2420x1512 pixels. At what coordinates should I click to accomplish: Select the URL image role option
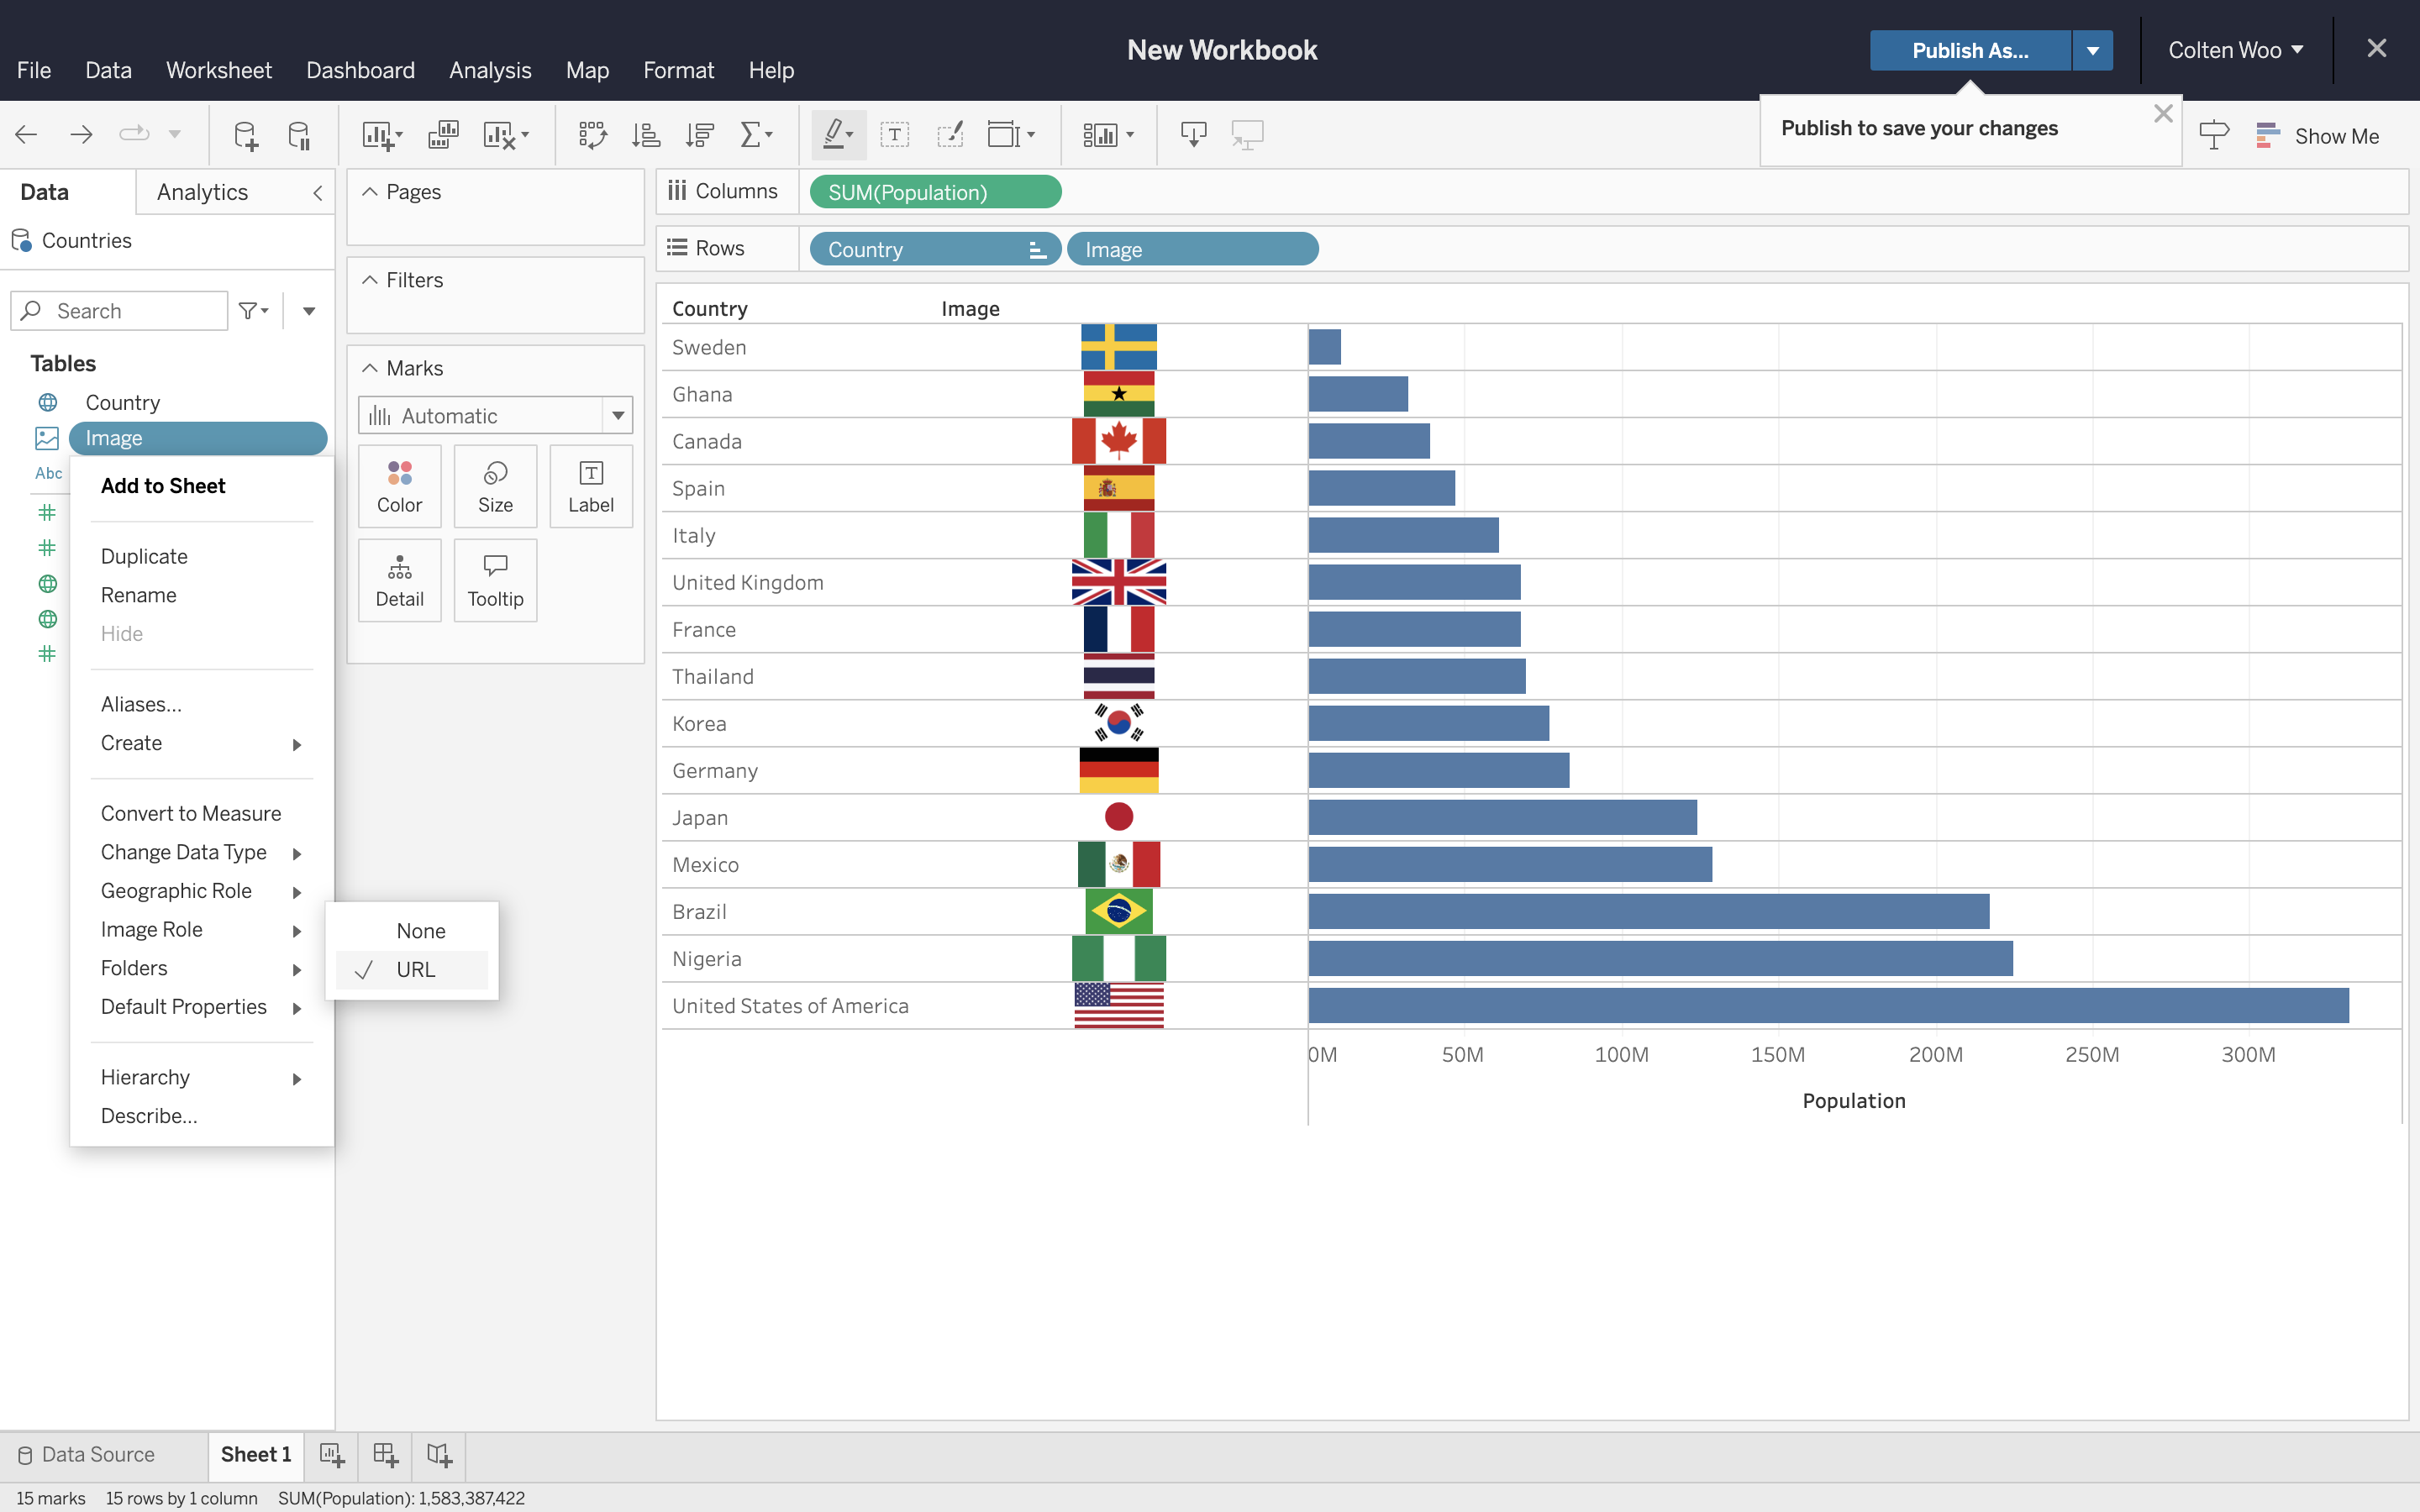point(415,969)
